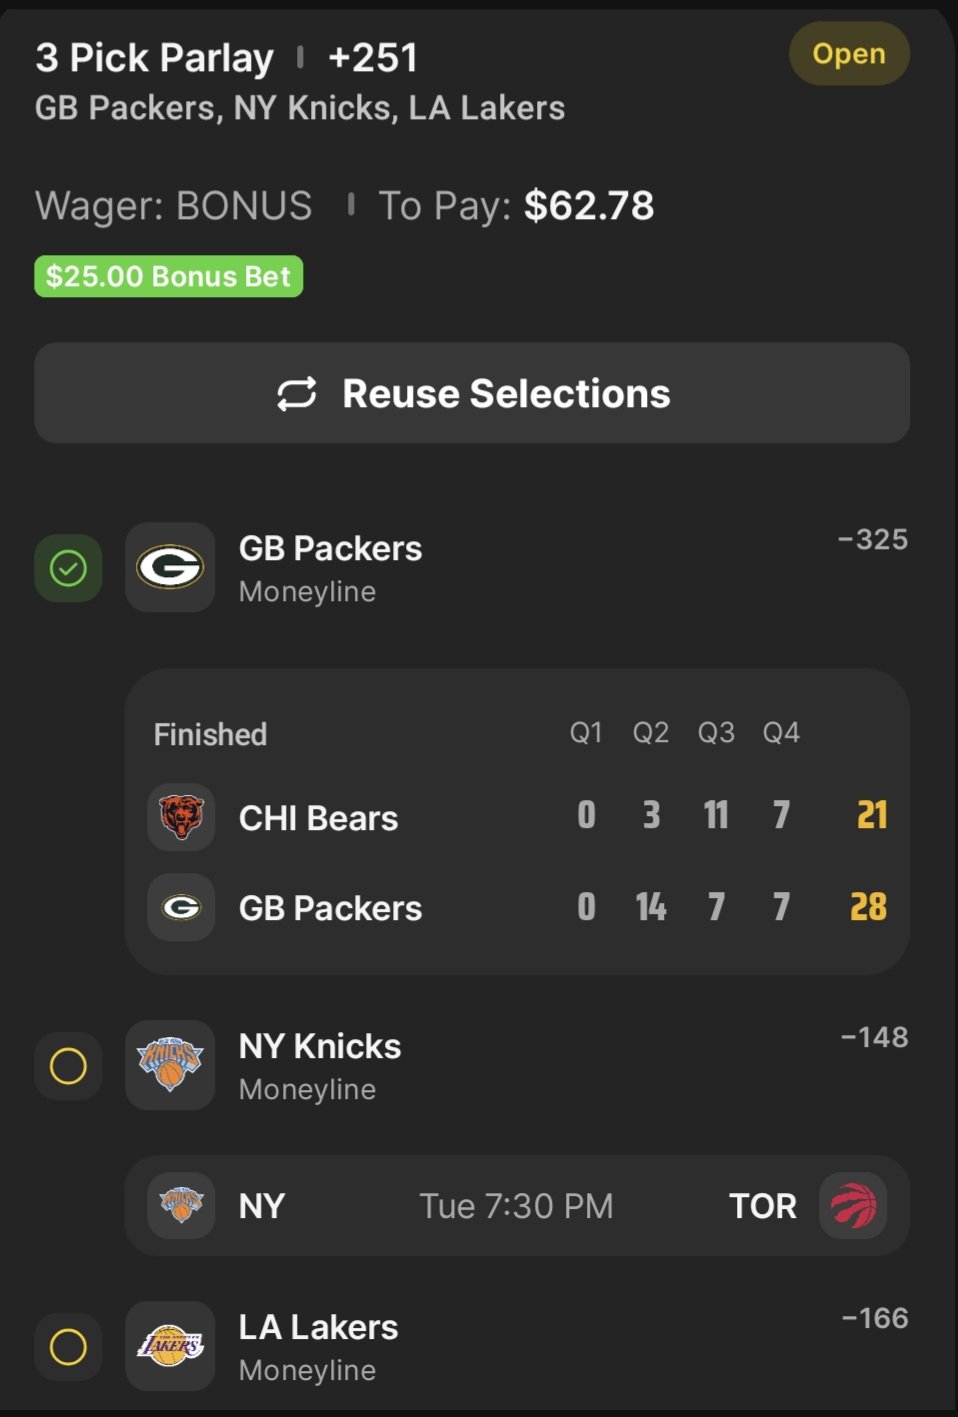Tap the small Knicks logo beside NY
The image size is (958, 1417).
point(181,1205)
